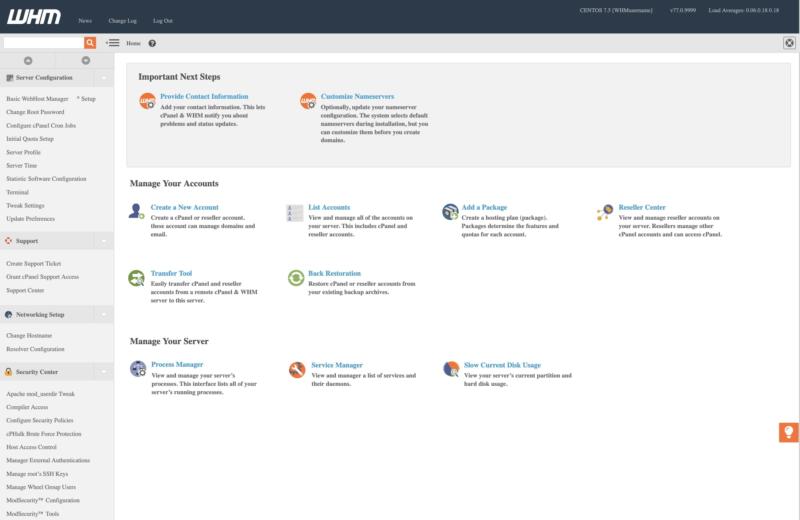Open the Service Manager wrench icon

(x=296, y=370)
